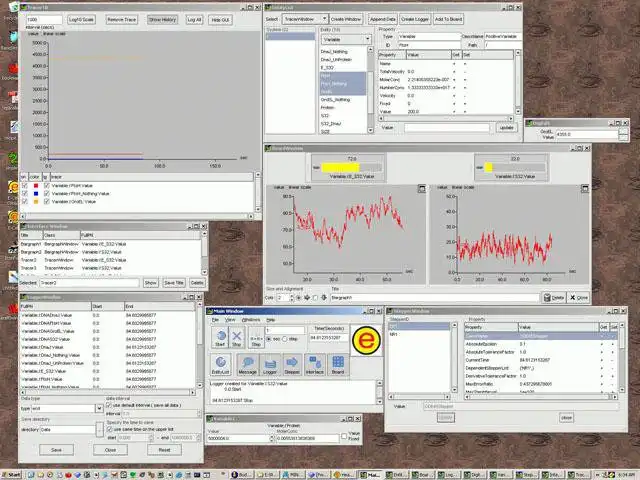Click the Delete icon button in BoardWindow
This screenshot has width=640, height=480.
(553, 298)
